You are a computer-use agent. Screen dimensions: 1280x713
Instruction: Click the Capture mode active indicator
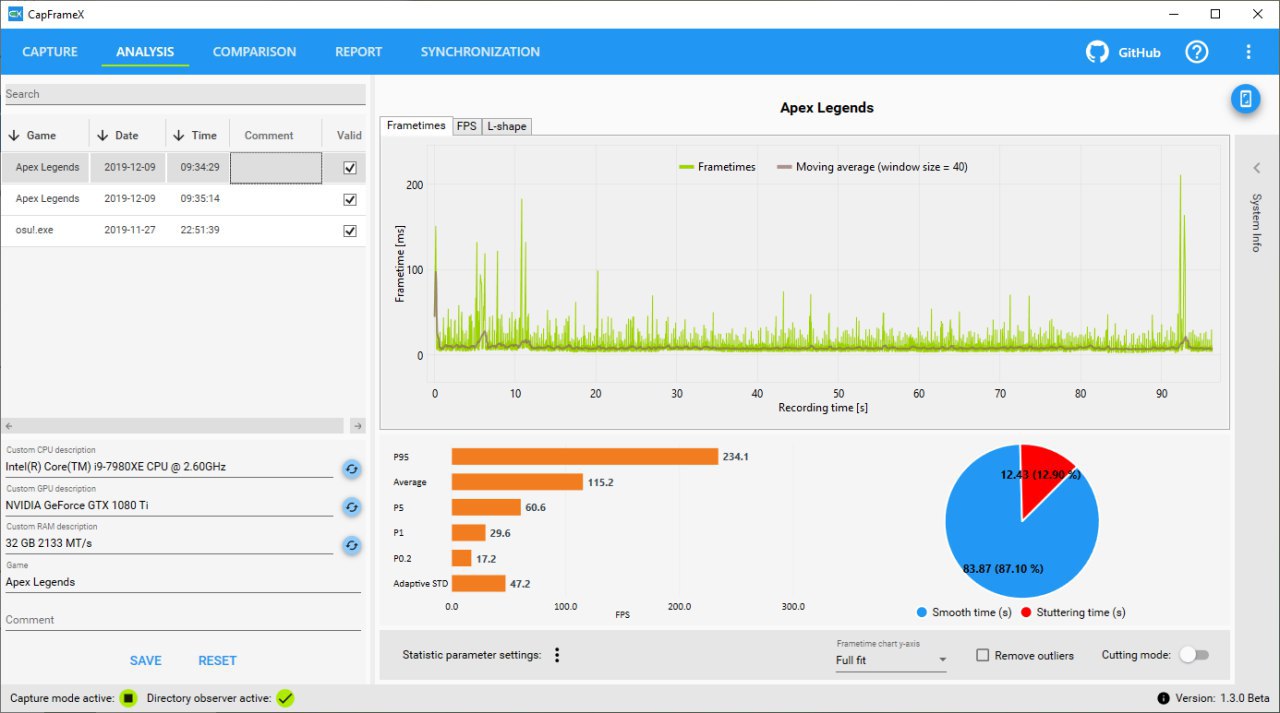coord(128,698)
